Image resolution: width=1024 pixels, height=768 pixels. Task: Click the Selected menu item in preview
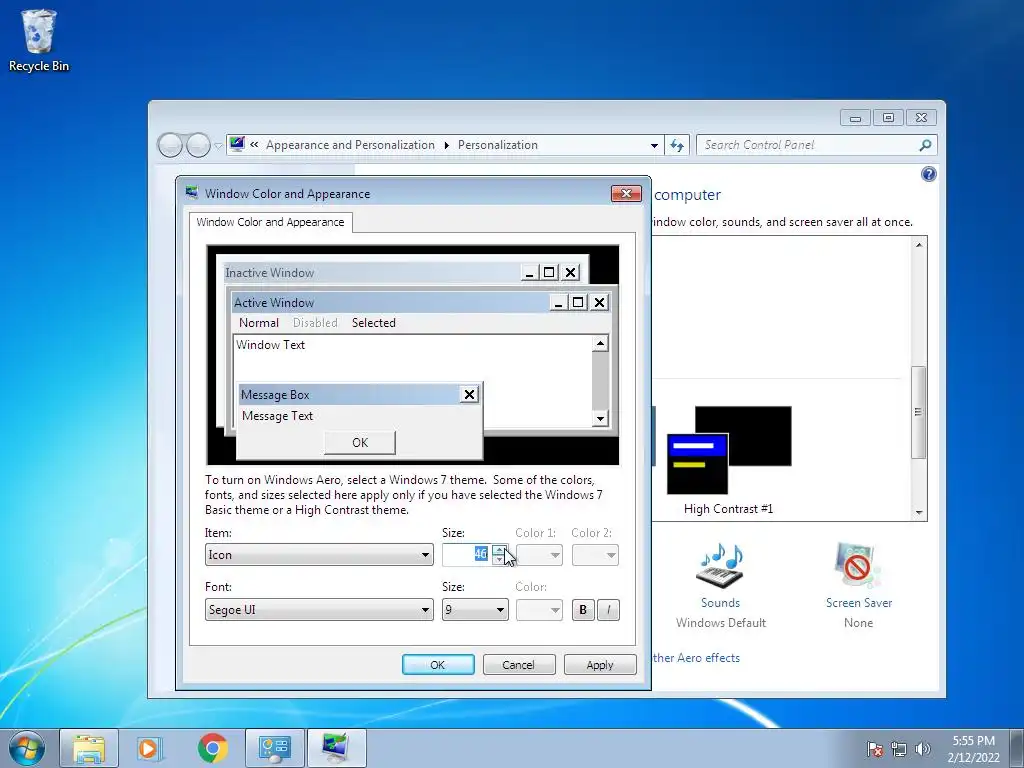(x=374, y=323)
